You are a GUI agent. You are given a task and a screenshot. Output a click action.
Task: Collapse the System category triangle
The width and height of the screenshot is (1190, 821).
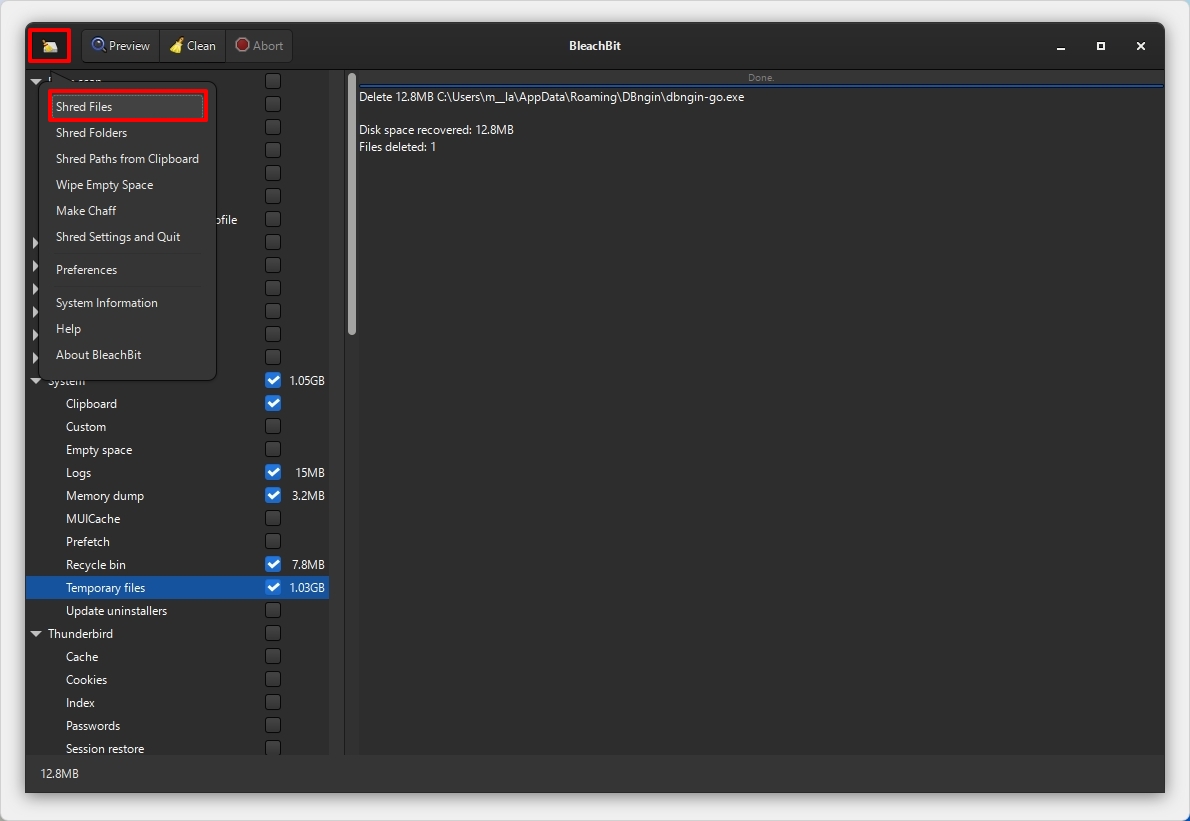tap(36, 381)
